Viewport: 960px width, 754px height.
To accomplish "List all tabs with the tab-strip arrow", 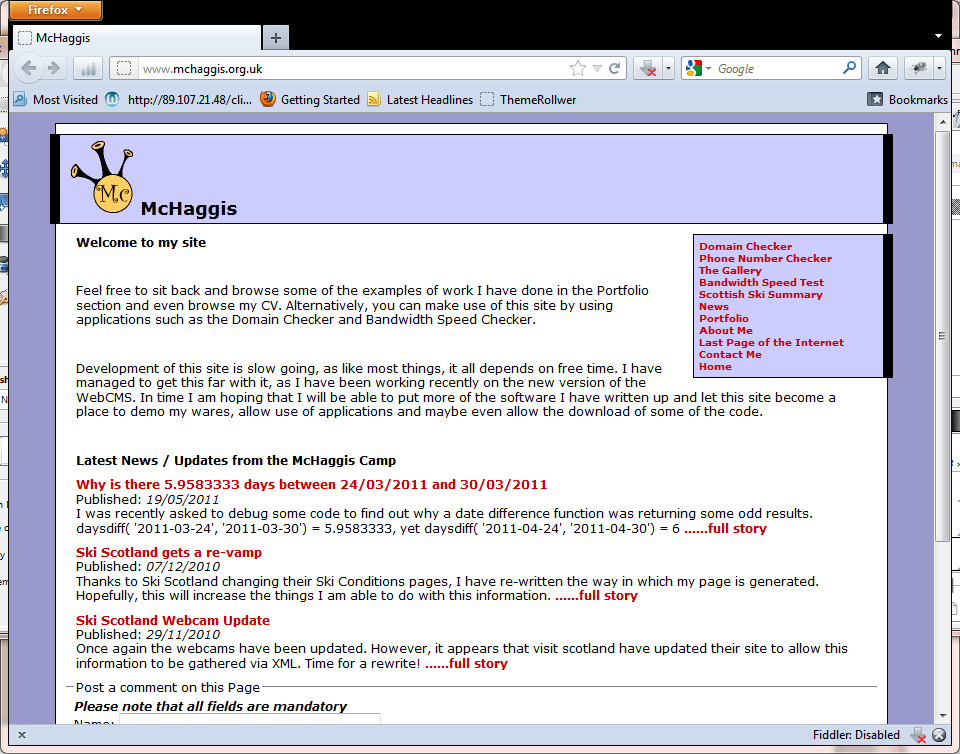I will (938, 36).
